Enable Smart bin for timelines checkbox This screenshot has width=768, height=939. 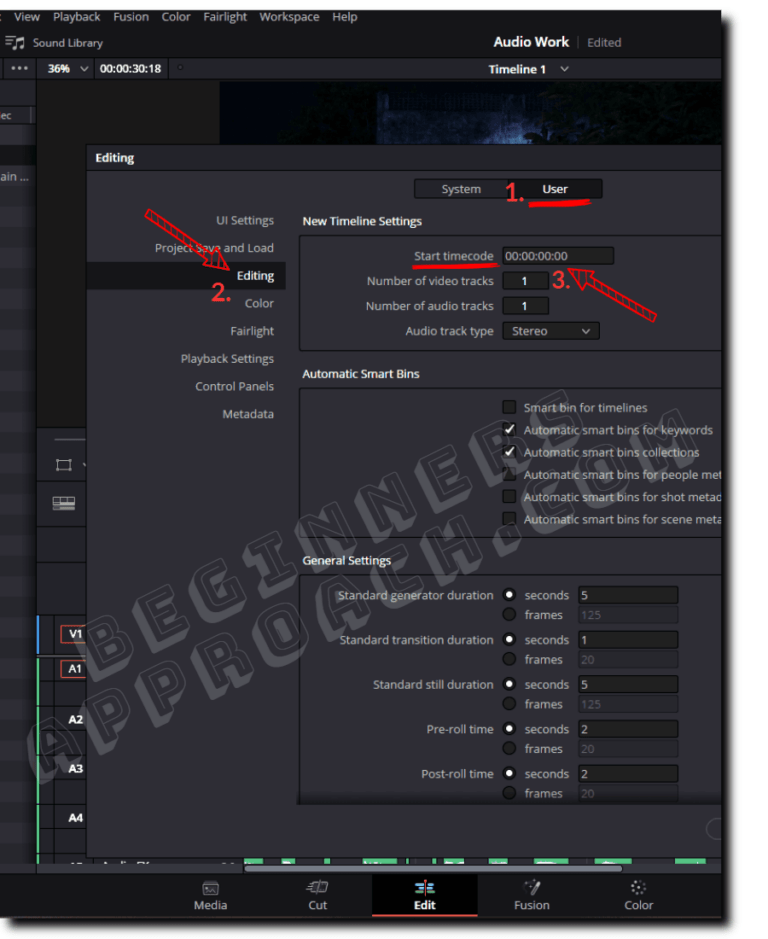coord(509,407)
